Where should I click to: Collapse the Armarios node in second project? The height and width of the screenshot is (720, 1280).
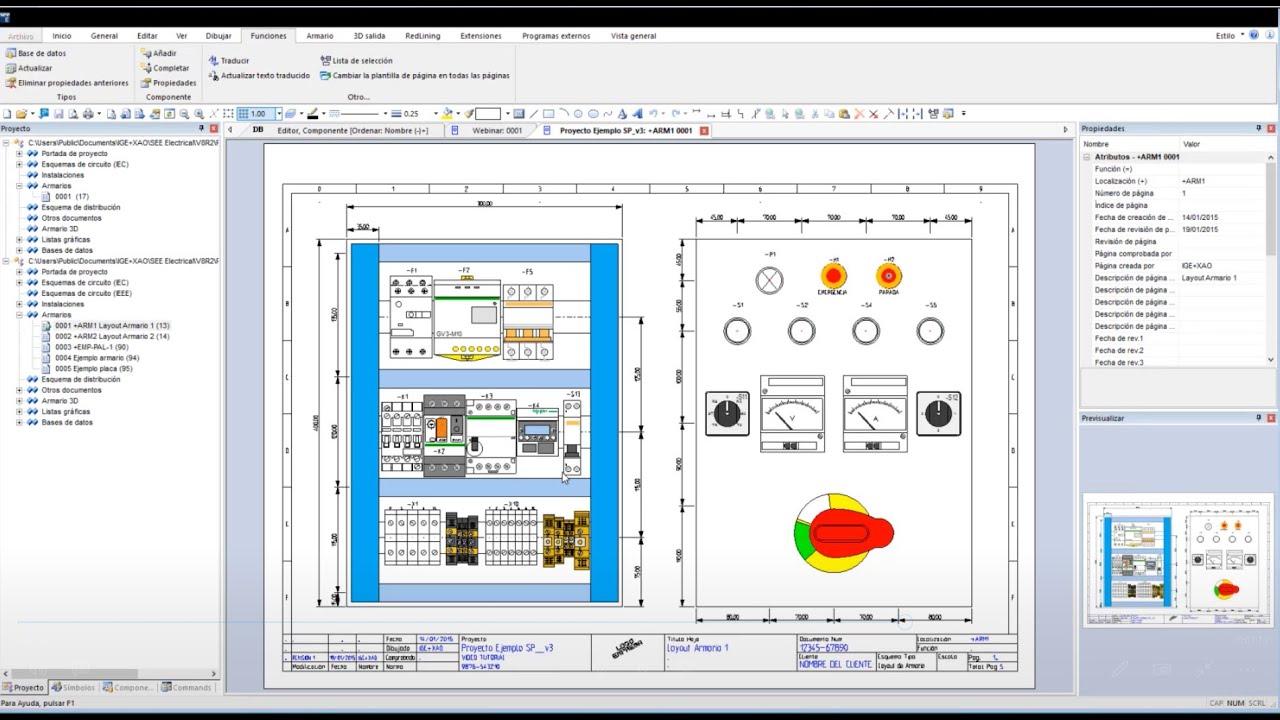coord(19,315)
